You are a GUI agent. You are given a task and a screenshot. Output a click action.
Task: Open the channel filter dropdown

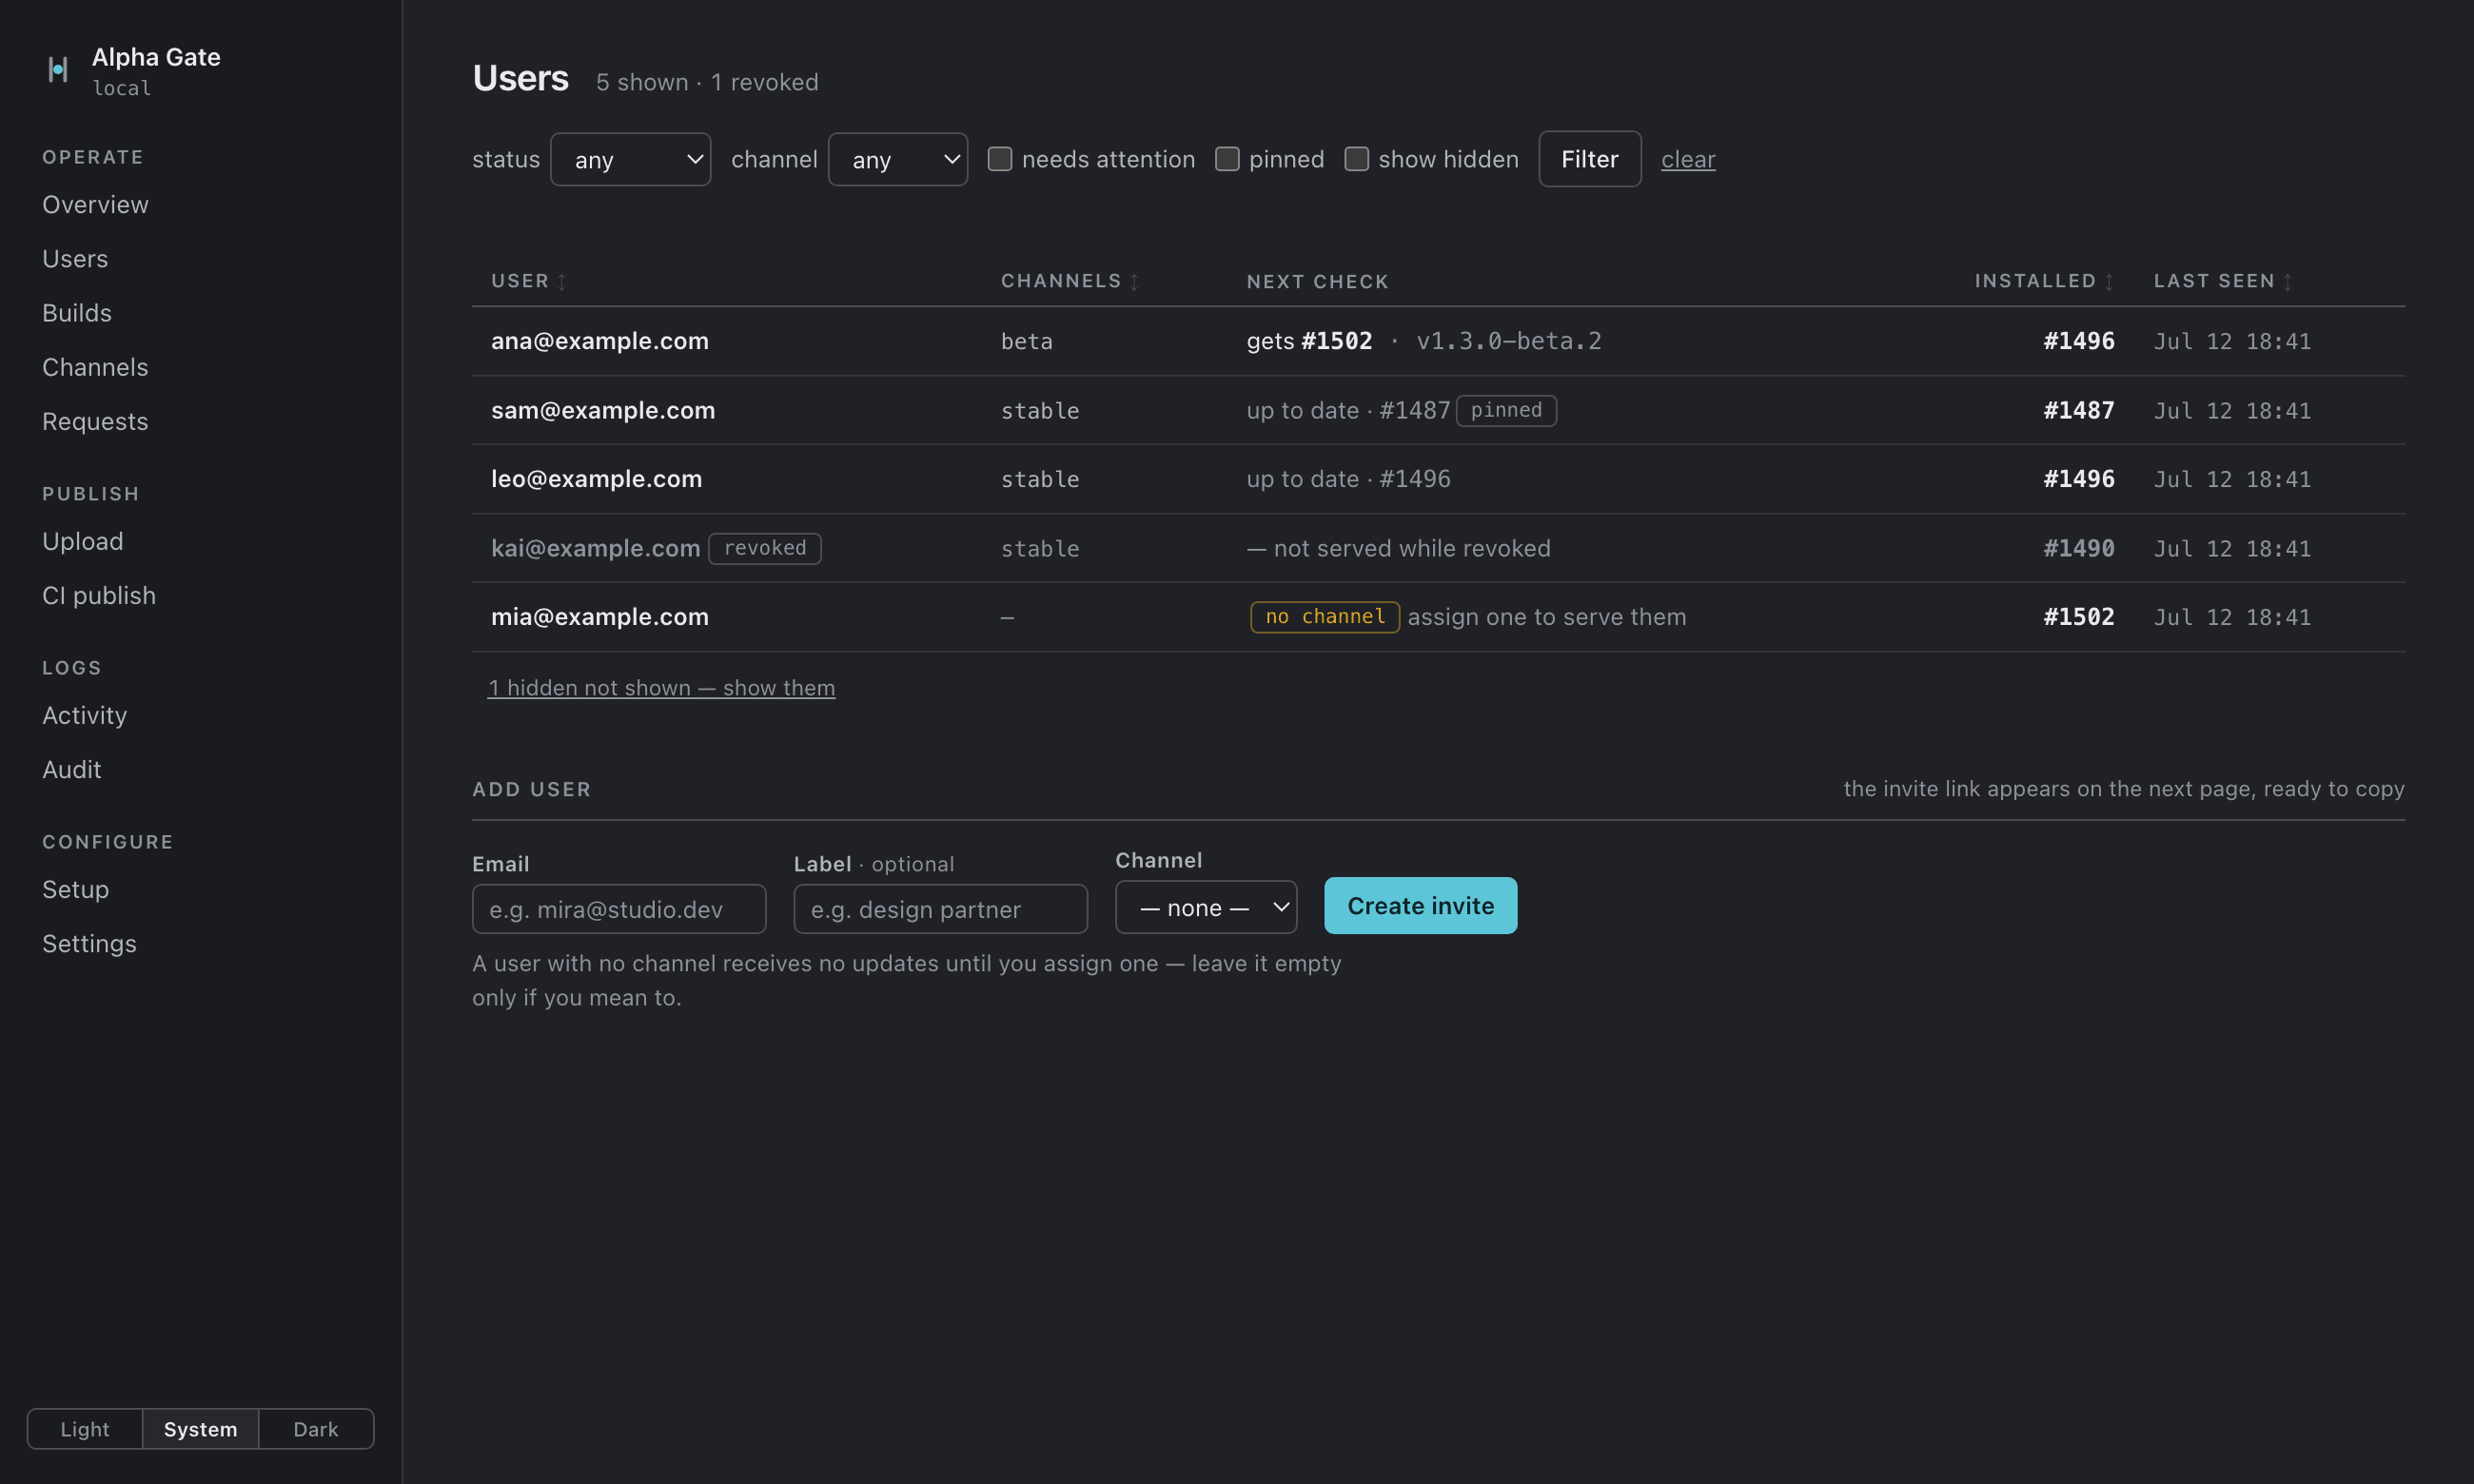(x=898, y=159)
